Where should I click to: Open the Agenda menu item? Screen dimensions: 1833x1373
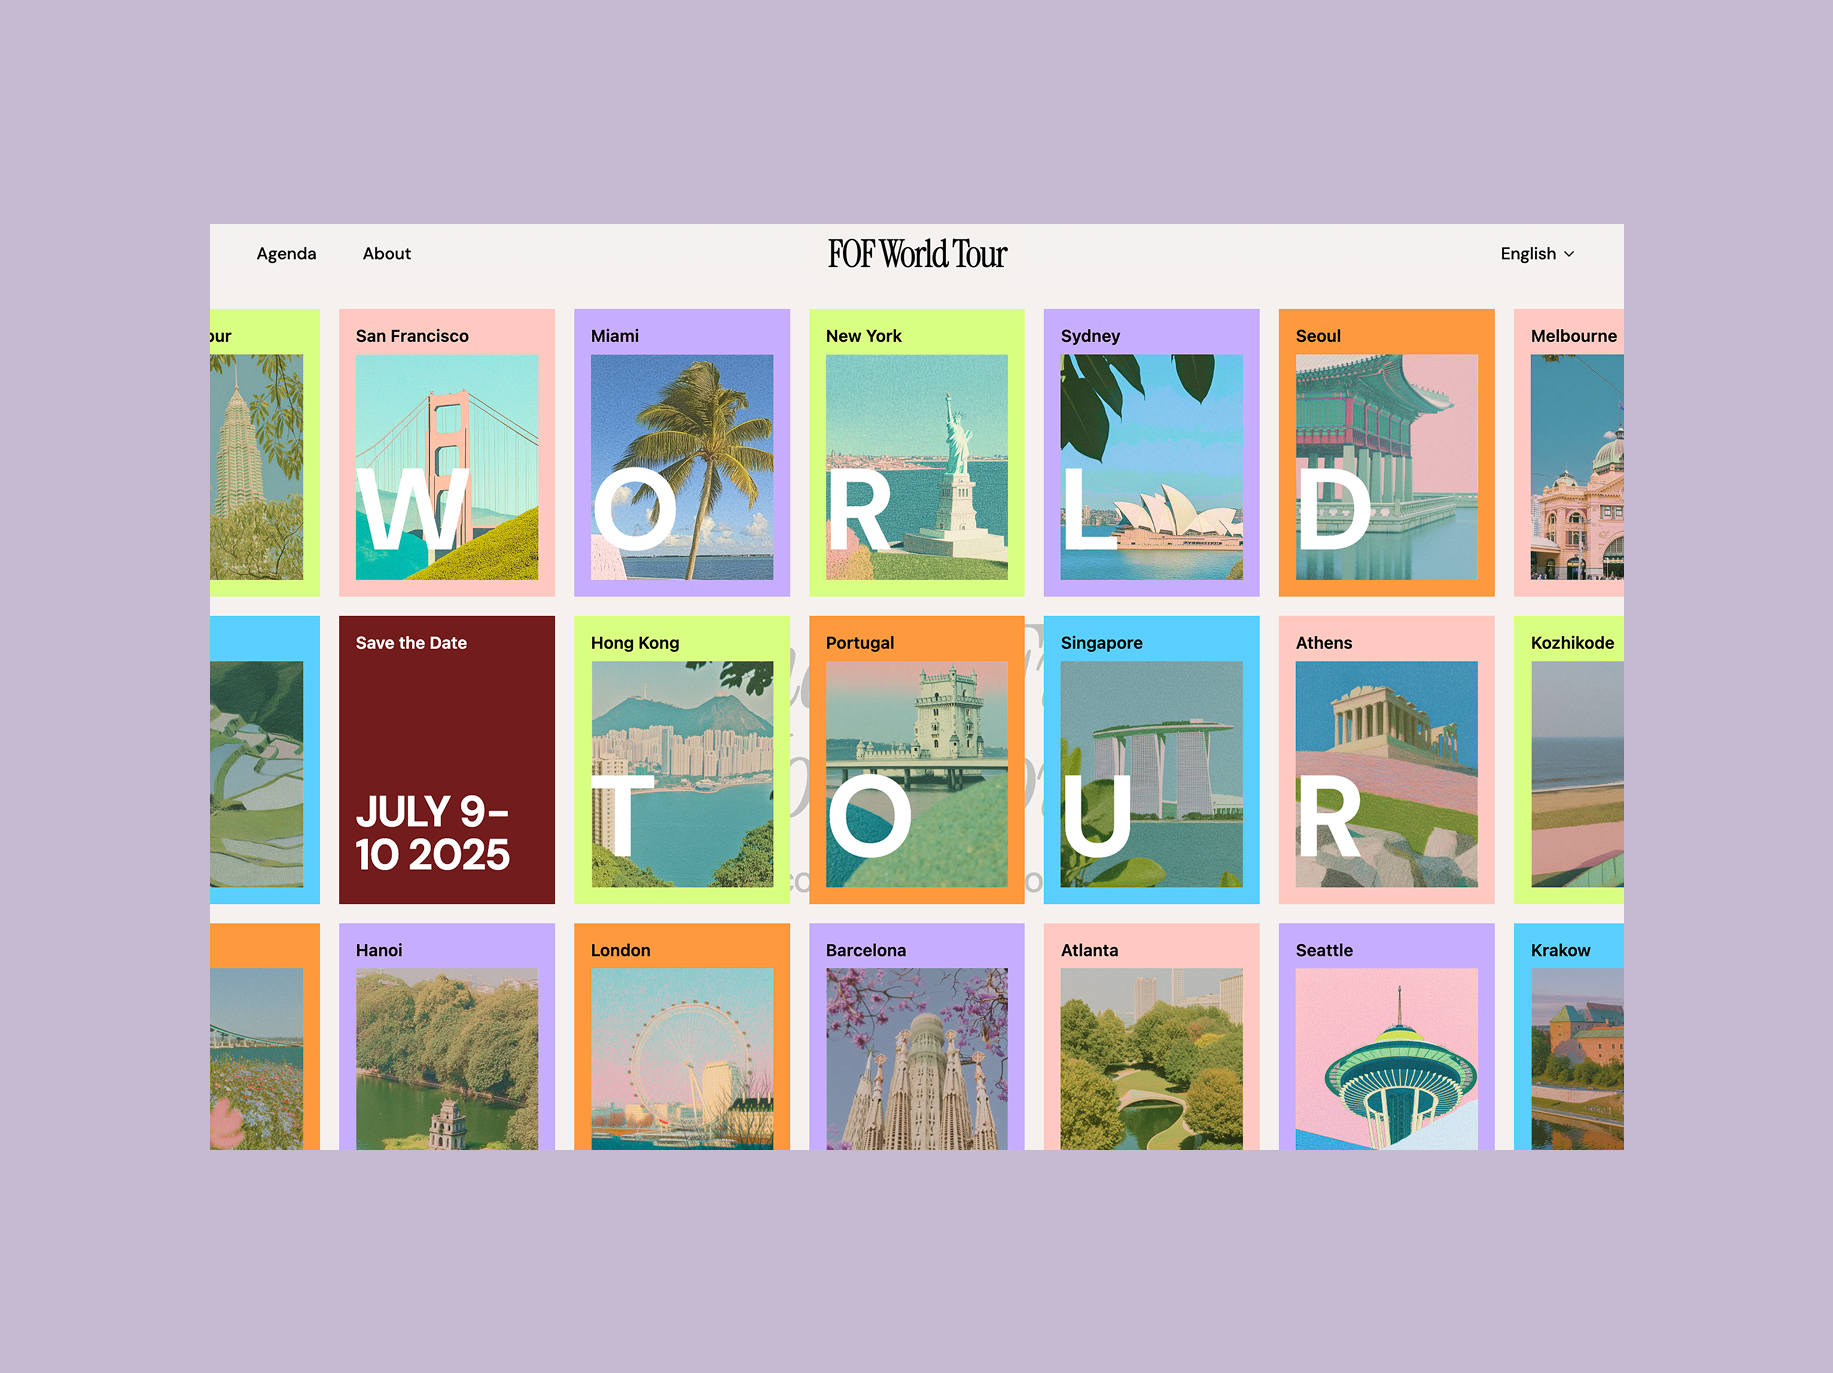click(x=286, y=254)
